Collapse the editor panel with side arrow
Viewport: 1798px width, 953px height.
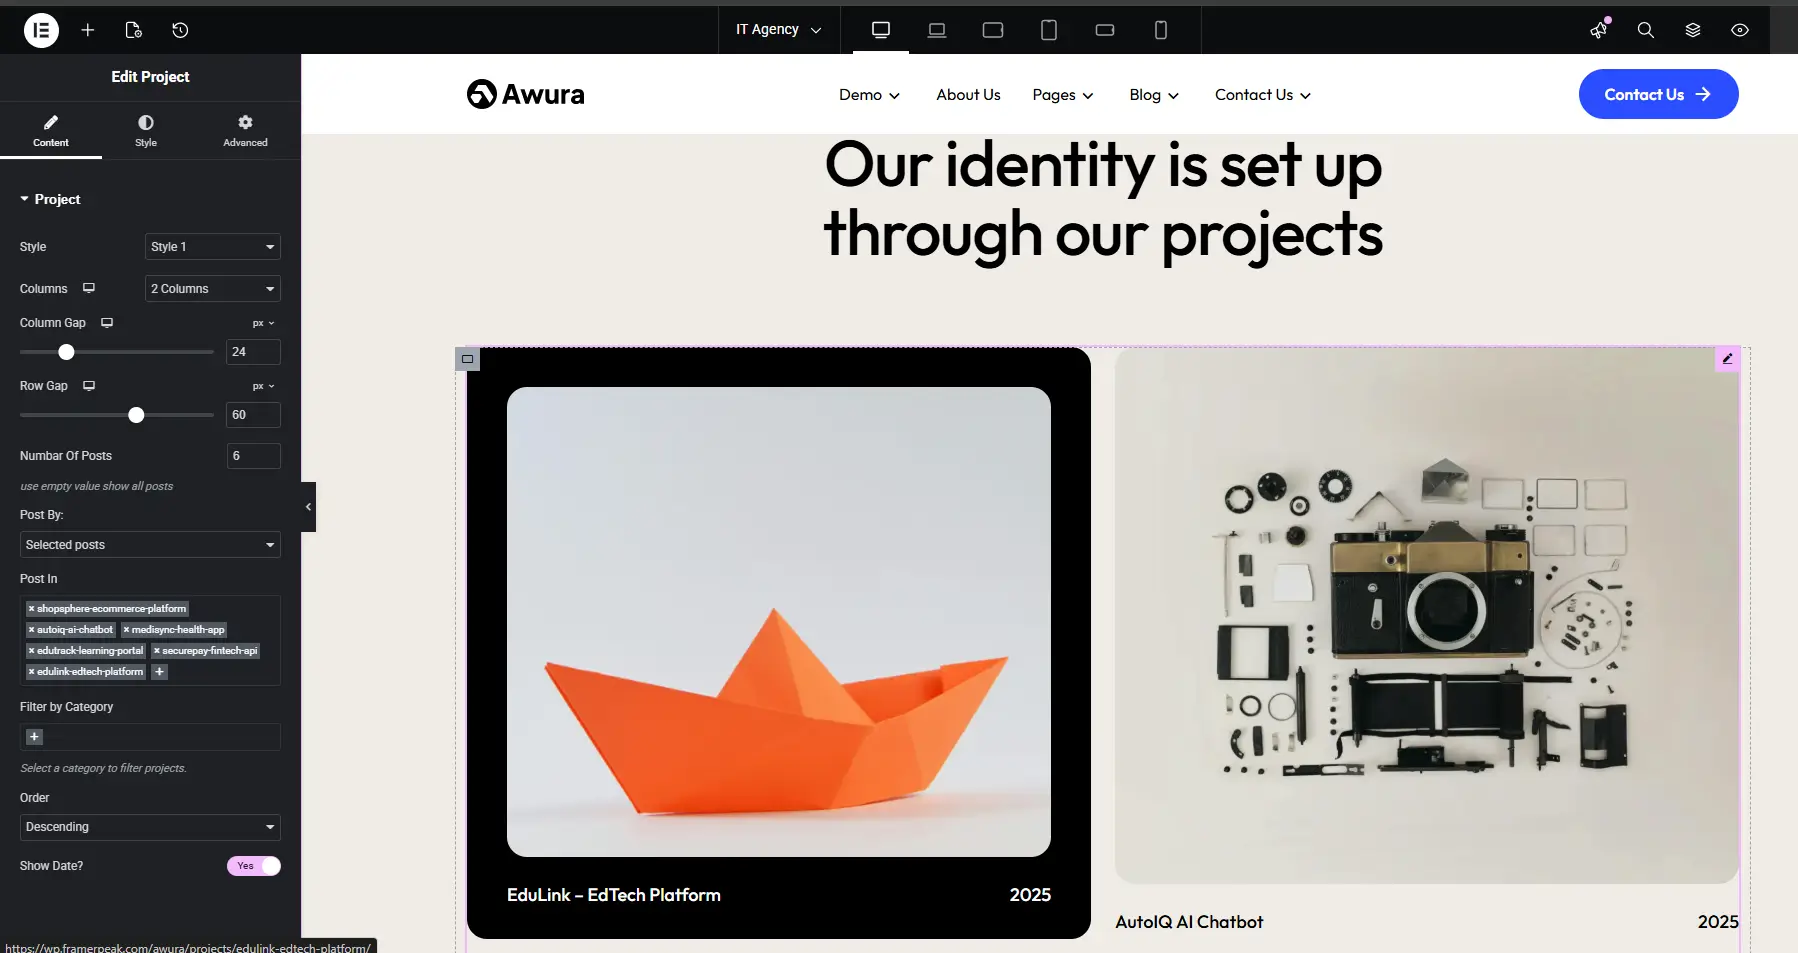pyautogui.click(x=308, y=507)
